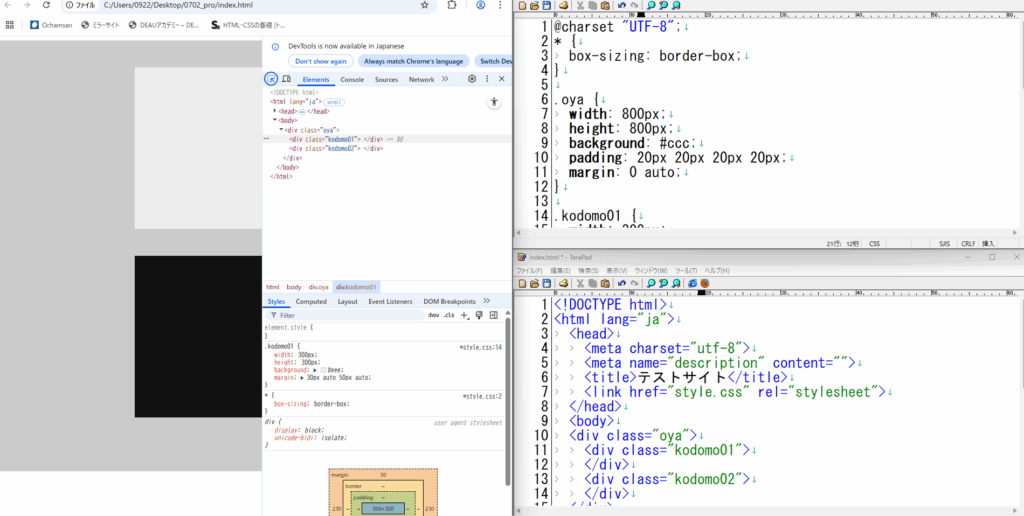1024x516 pixels.
Task: Open DevTools settings gear
Action: [x=472, y=79]
